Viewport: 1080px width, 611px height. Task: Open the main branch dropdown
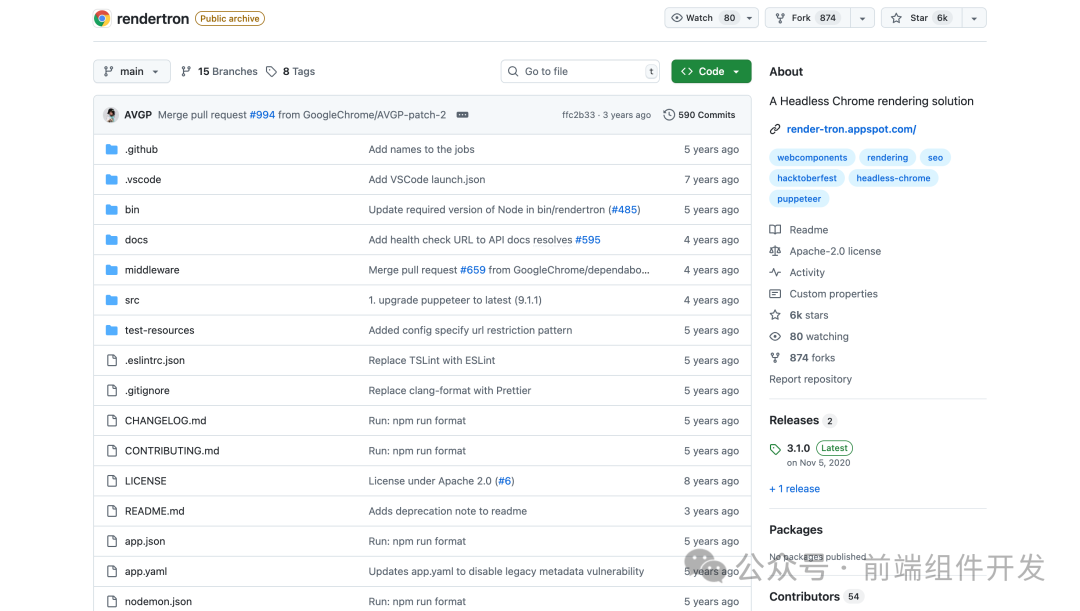click(132, 72)
